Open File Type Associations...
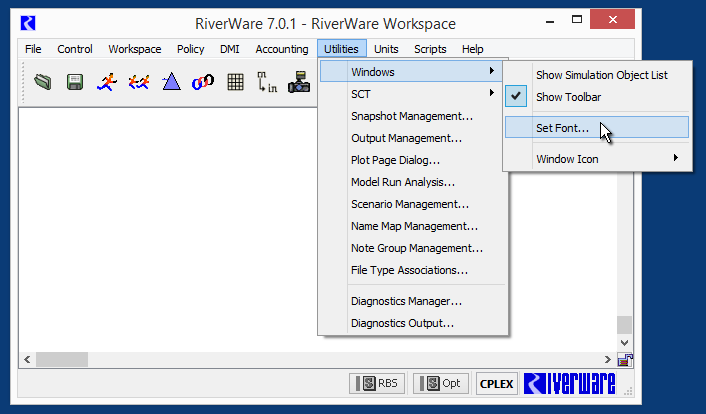706x414 pixels. (411, 270)
